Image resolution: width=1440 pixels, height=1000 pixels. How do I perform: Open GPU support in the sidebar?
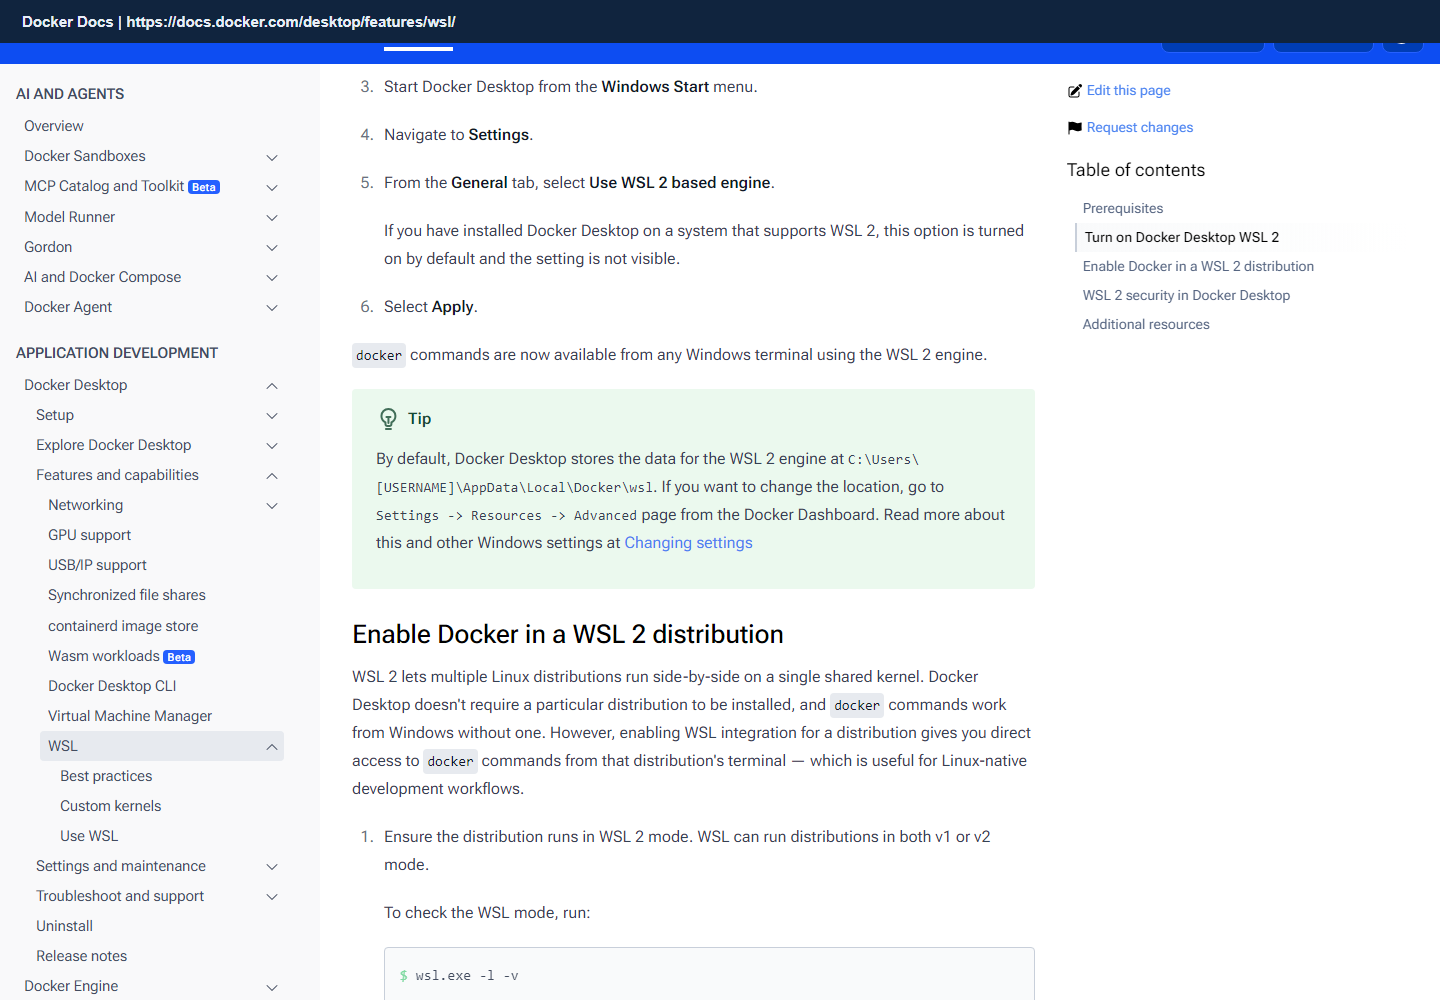pyautogui.click(x=90, y=535)
